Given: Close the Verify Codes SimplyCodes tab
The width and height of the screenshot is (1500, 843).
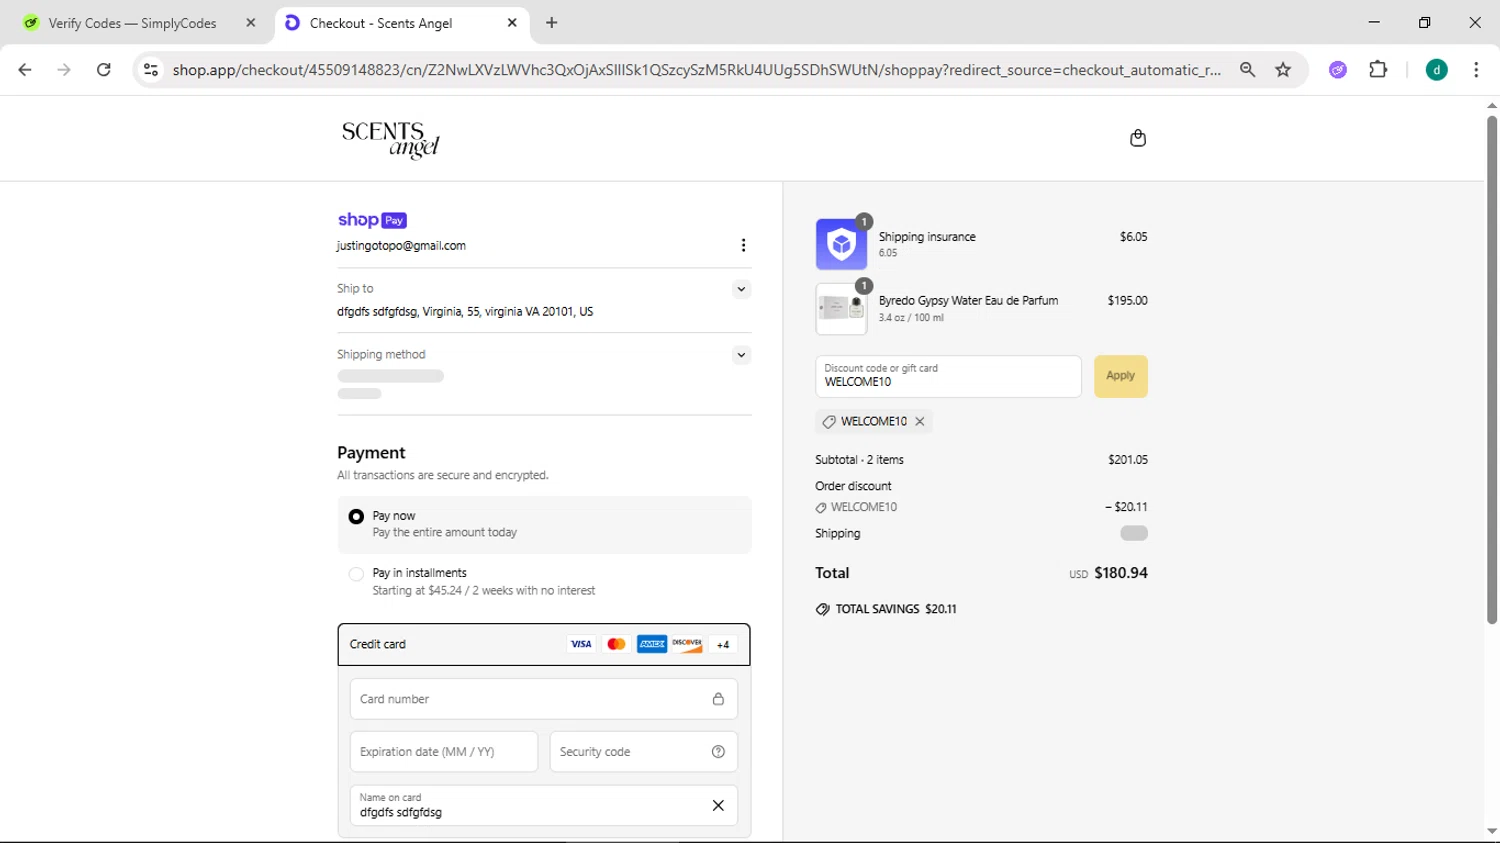Looking at the screenshot, I should (251, 23).
